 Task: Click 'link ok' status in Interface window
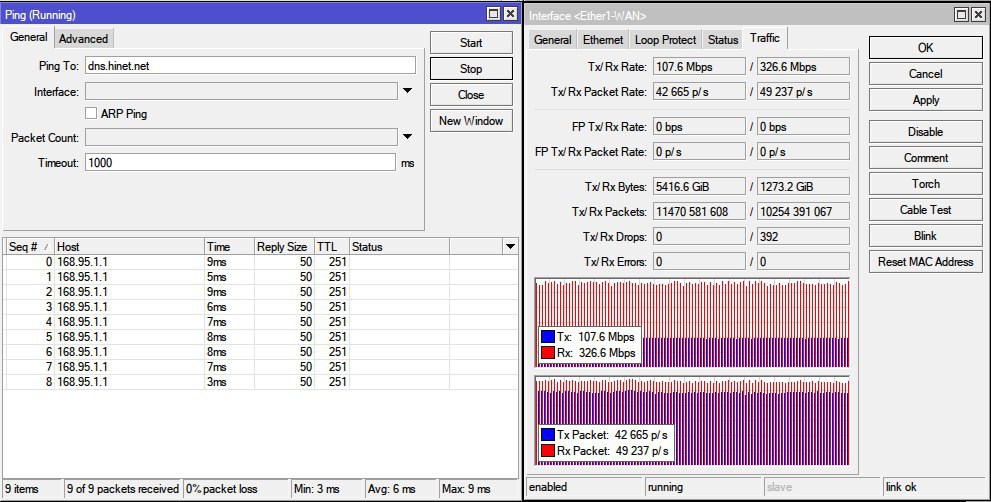pos(901,487)
